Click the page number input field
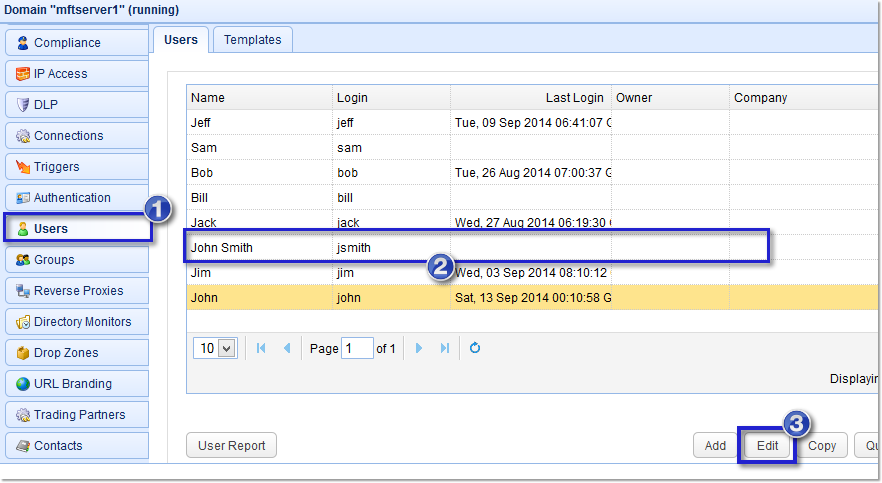Screen dimensions: 882x483 click(x=356, y=348)
